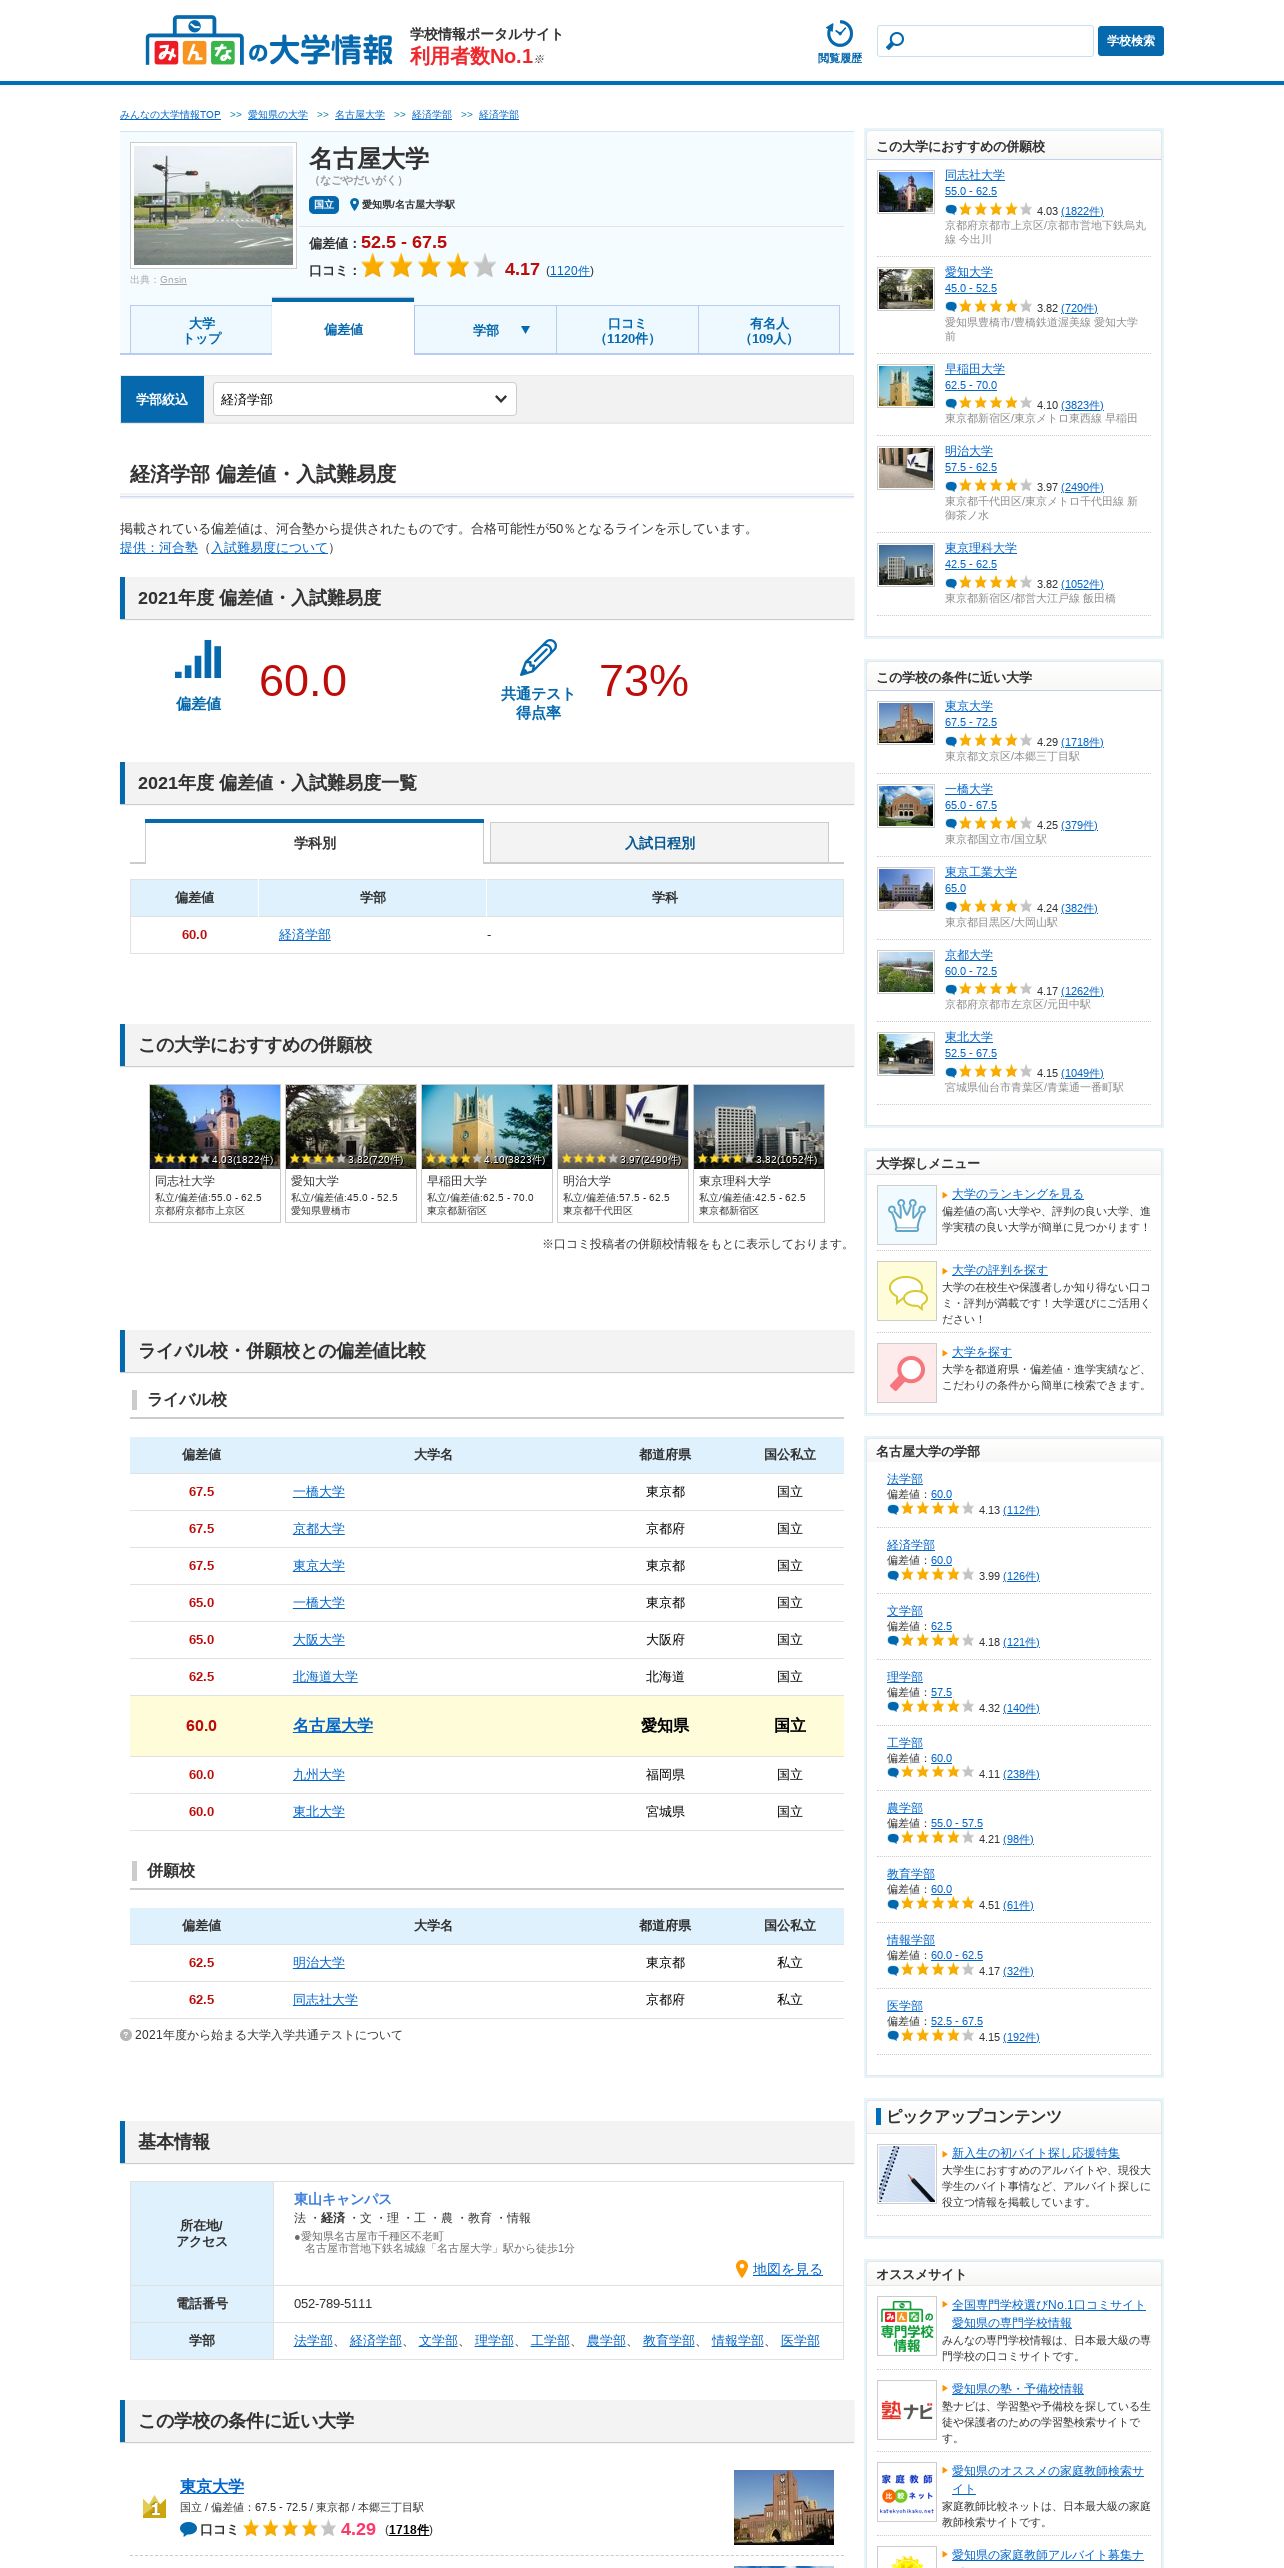Screen dimensions: 1284x2568
Task: Click the みんなの大学情報 site logo
Action: coord(269,42)
